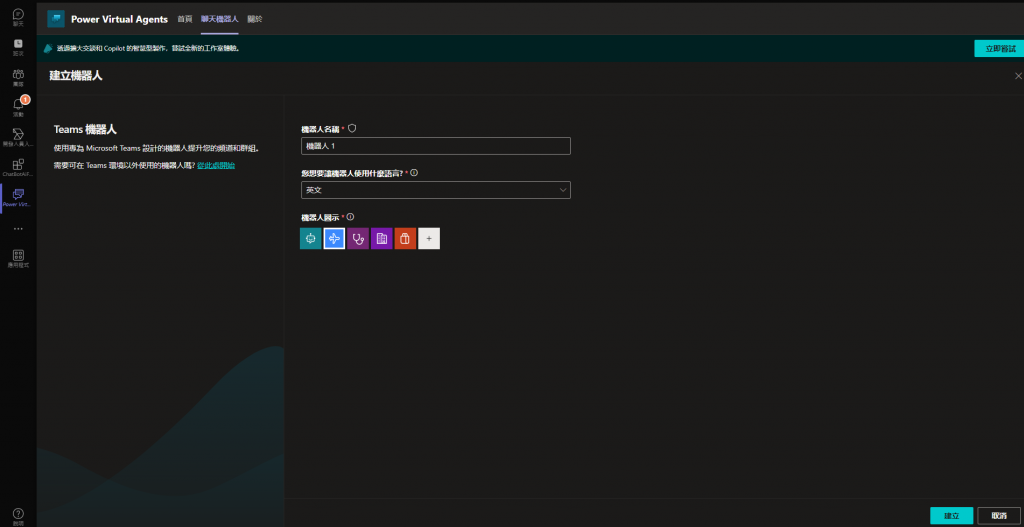Add custom bot icon with plus
The height and width of the screenshot is (527, 1024).
pos(429,238)
